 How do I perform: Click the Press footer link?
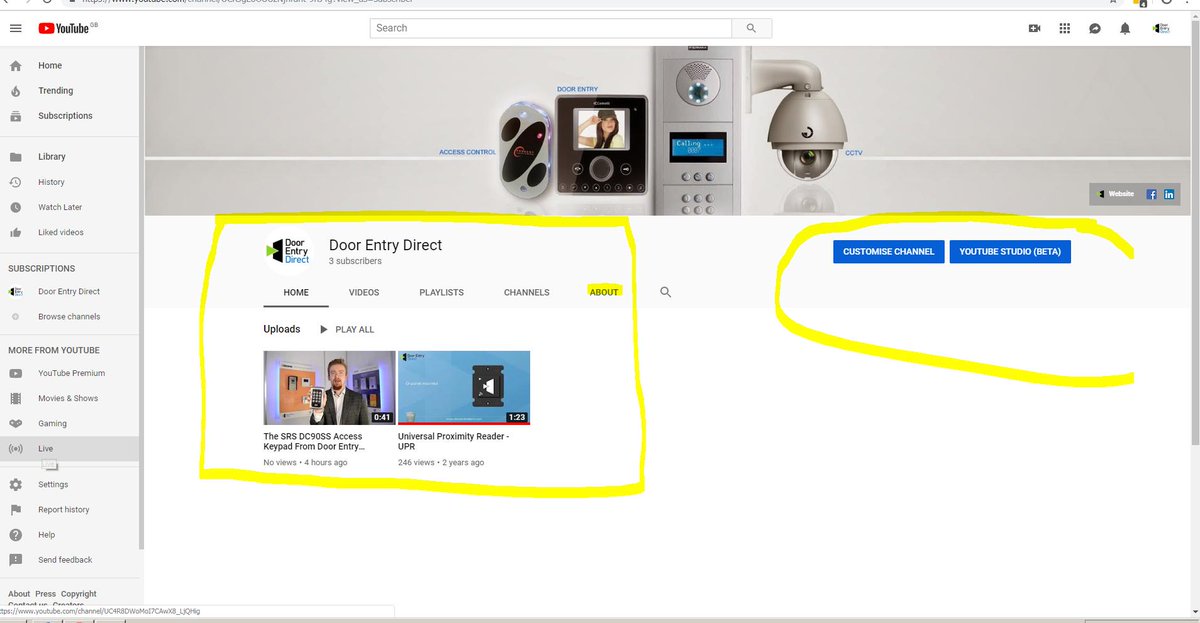point(45,594)
